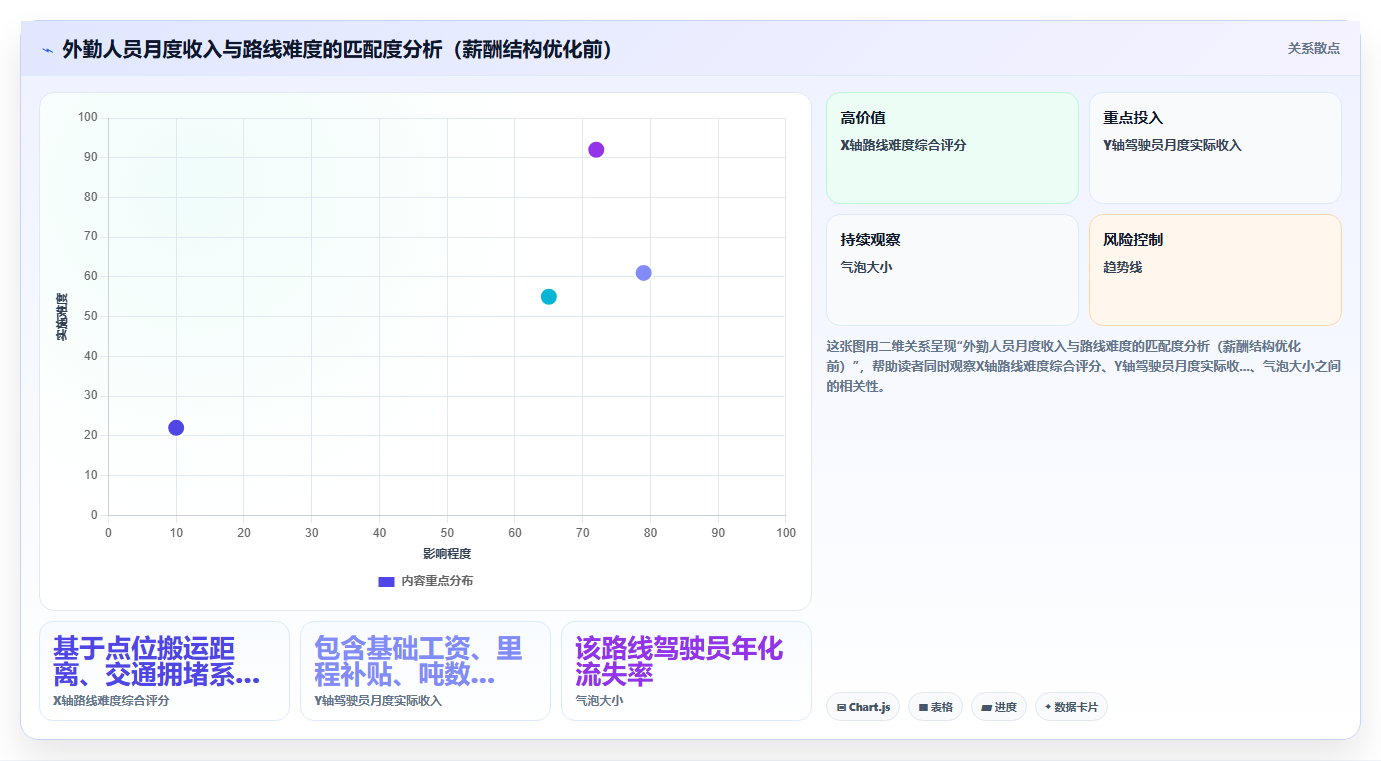The height and width of the screenshot is (761, 1381).
Task: Click the 关系散点 label in header
Action: (1313, 48)
